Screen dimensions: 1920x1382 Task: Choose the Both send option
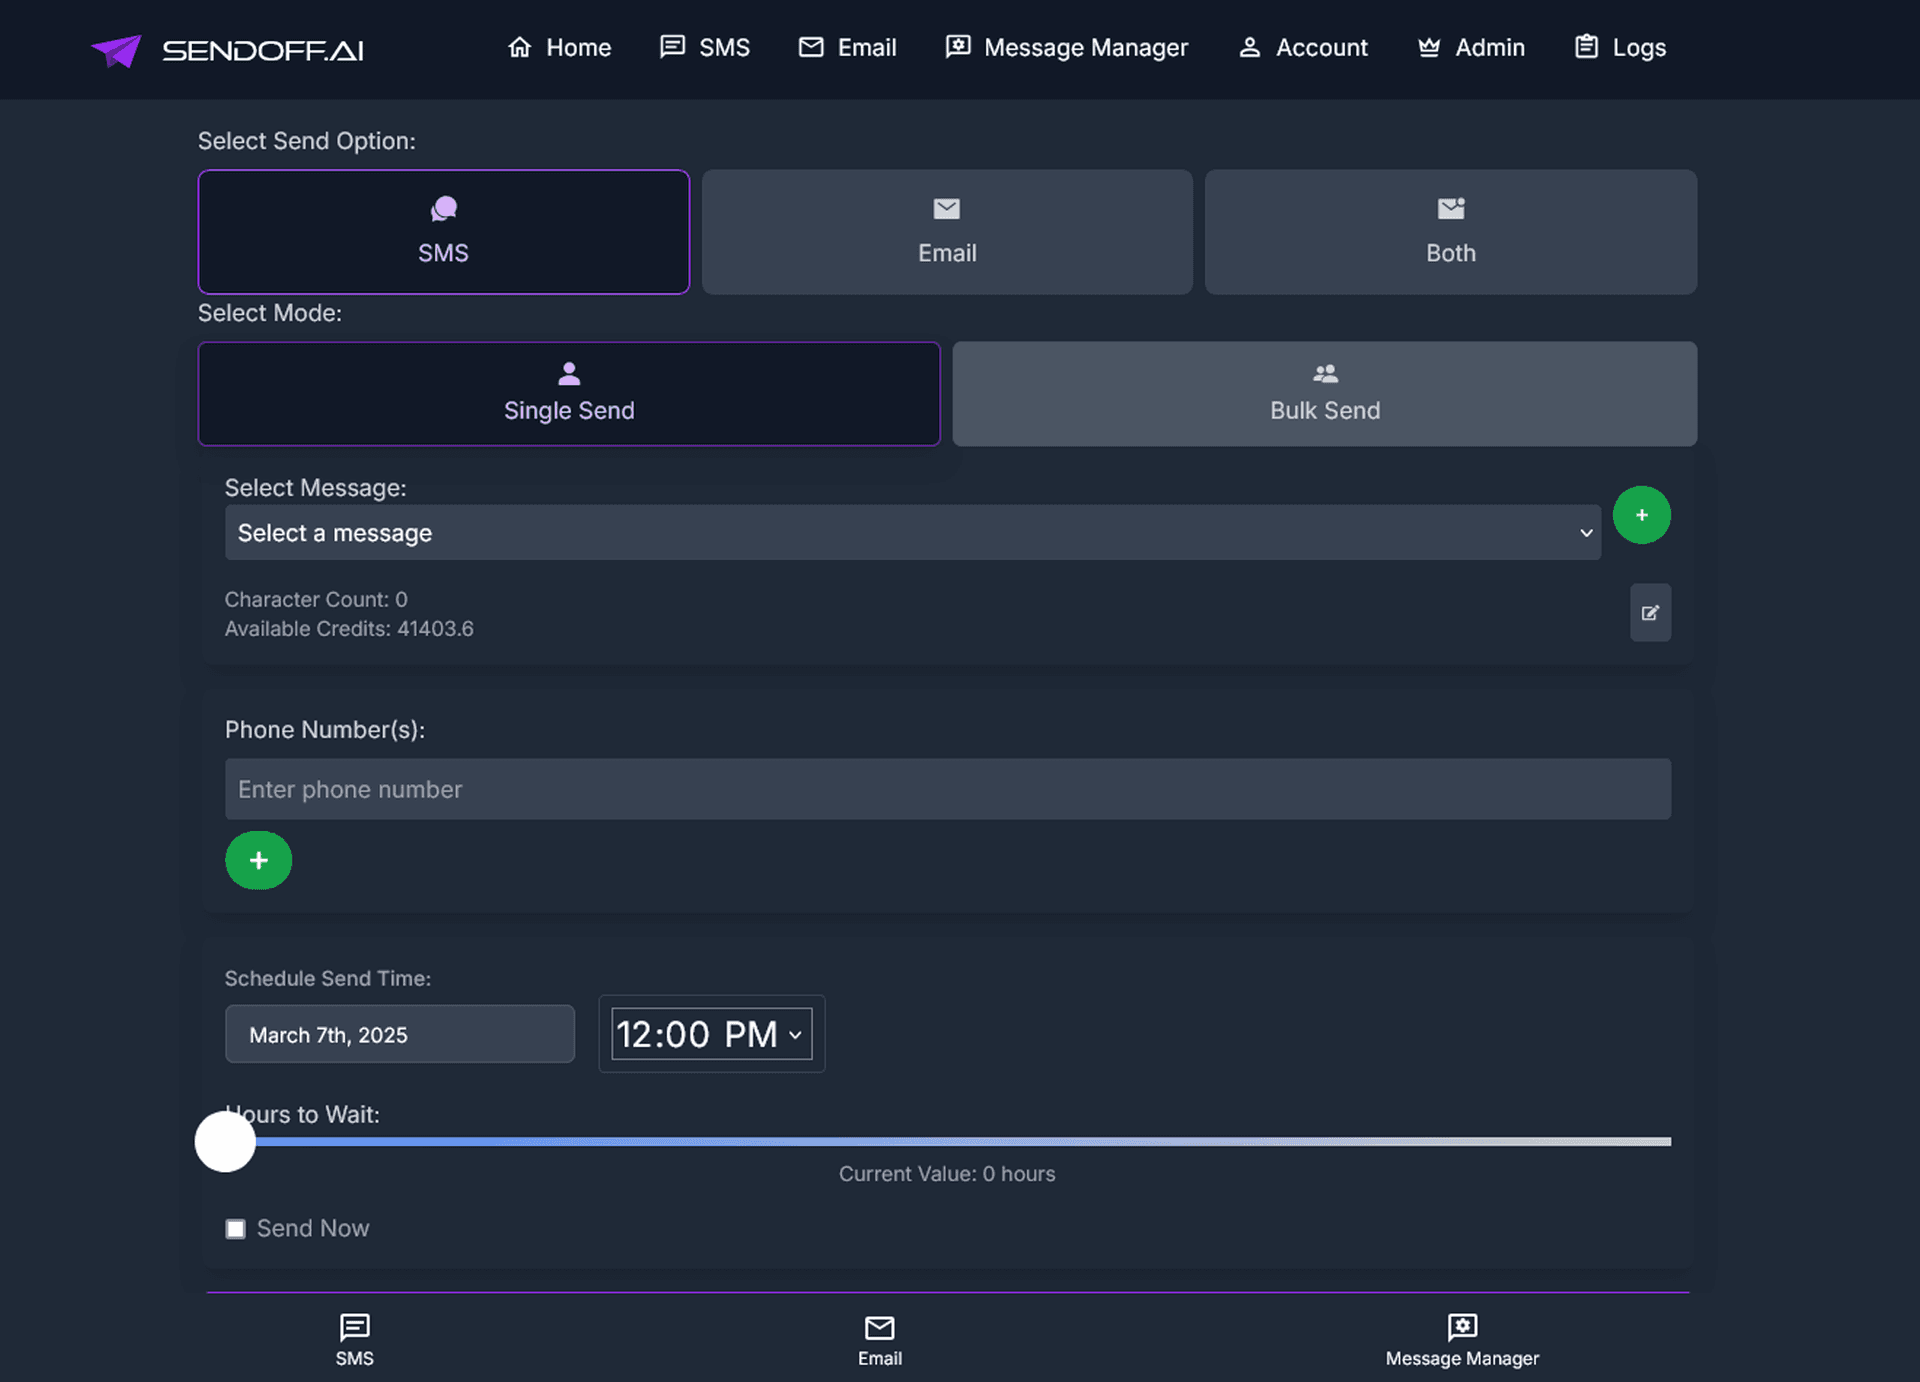1450,232
